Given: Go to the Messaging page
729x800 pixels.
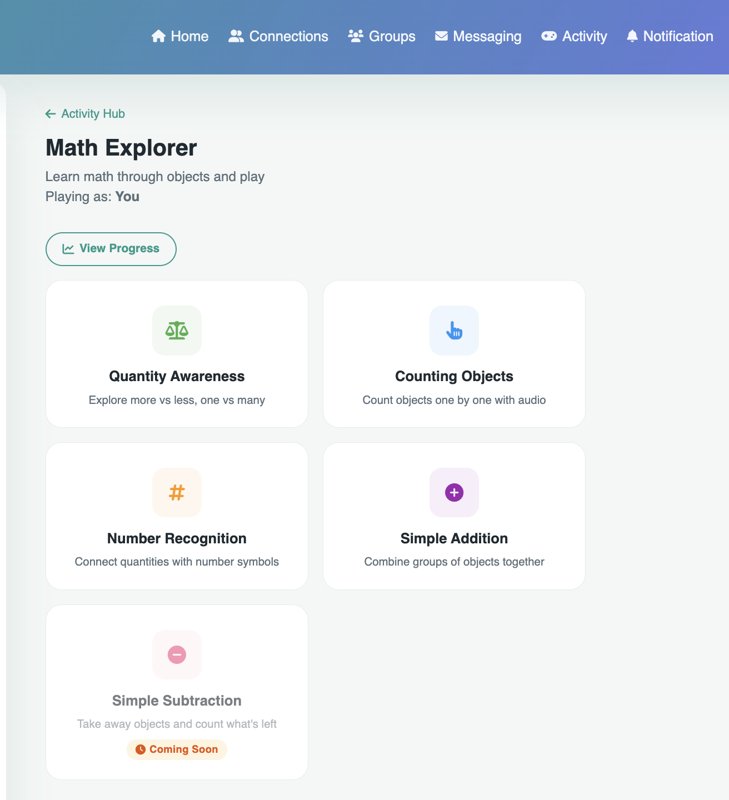Looking at the screenshot, I should (486, 36).
